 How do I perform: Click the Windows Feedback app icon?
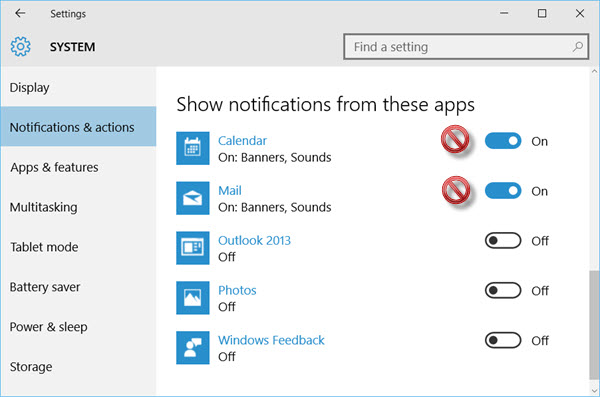point(192,348)
